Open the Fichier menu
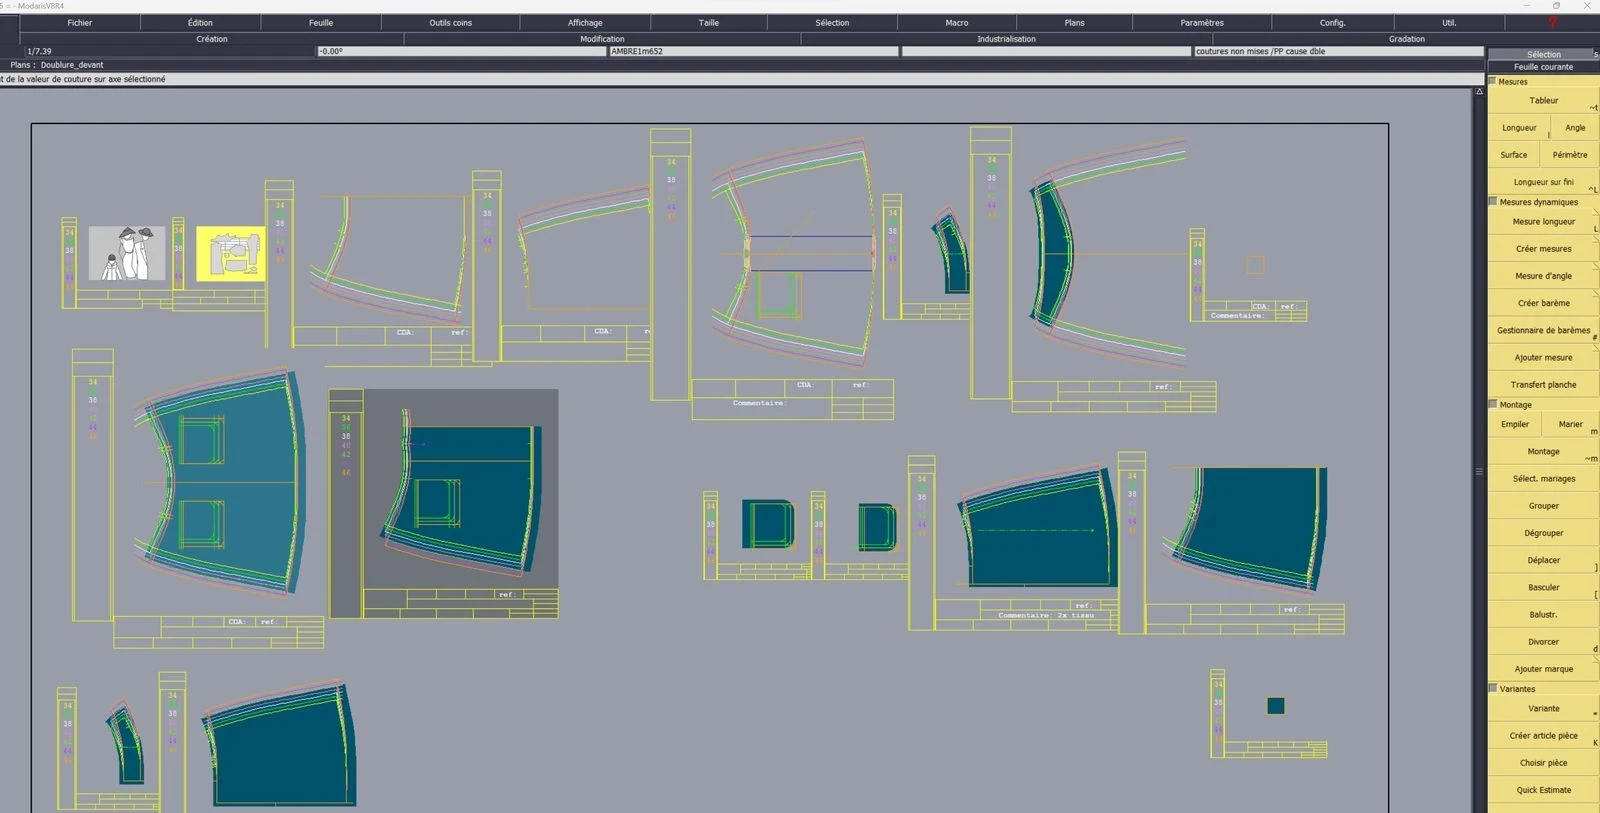This screenshot has width=1600, height=813. point(80,22)
